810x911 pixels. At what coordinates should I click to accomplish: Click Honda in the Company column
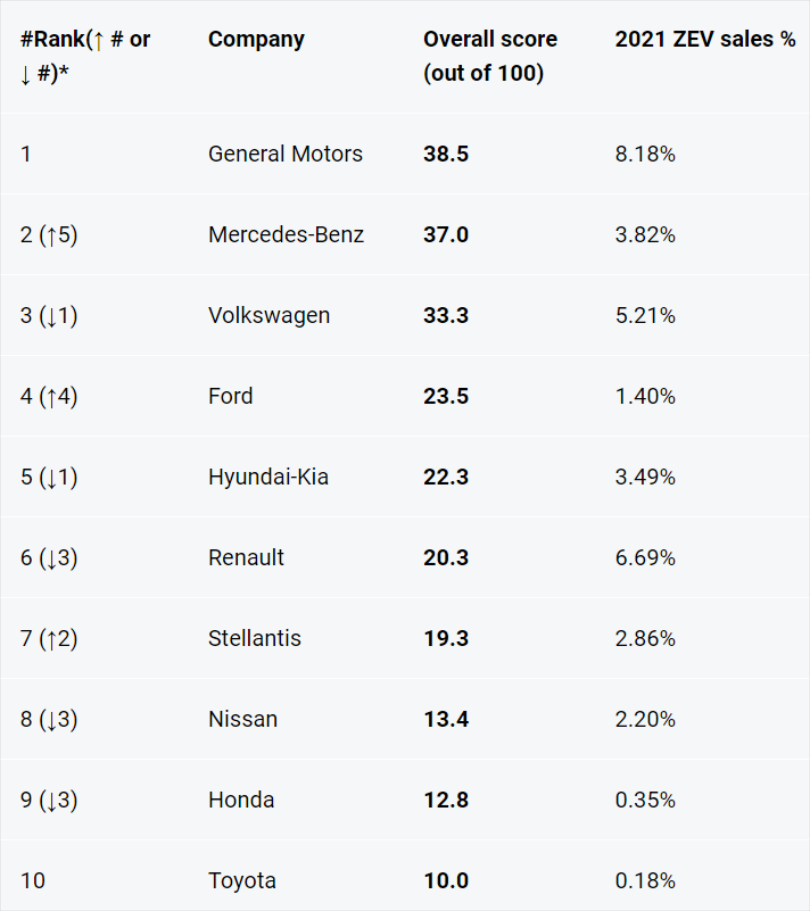pyautogui.click(x=241, y=800)
